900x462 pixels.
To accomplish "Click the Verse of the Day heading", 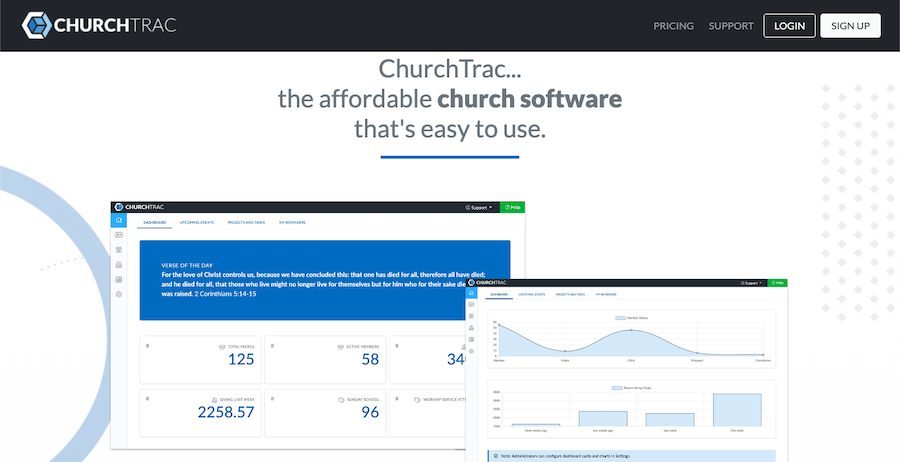I will point(187,265).
